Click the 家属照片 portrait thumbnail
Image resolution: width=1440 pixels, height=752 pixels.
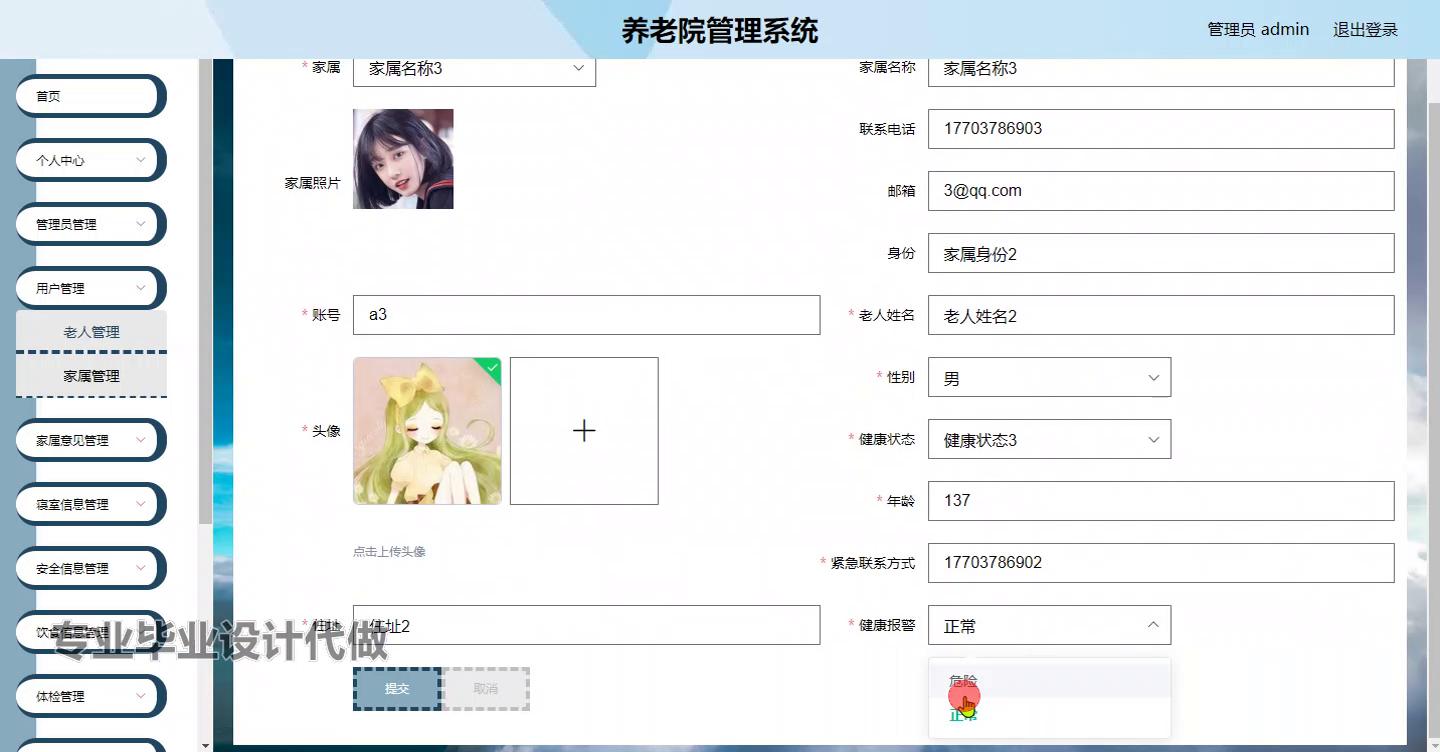[x=403, y=159]
